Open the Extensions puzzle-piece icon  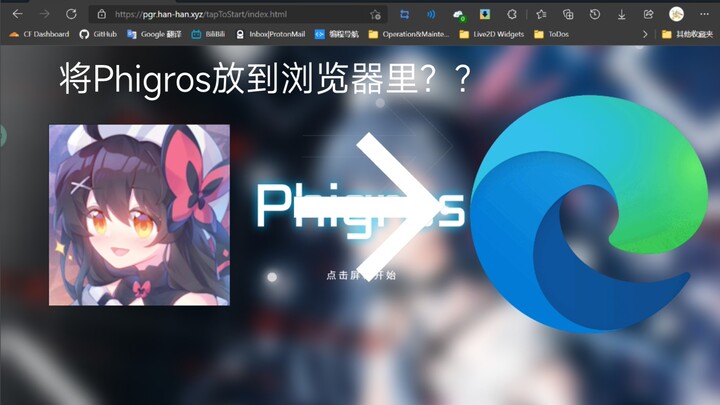click(x=512, y=15)
